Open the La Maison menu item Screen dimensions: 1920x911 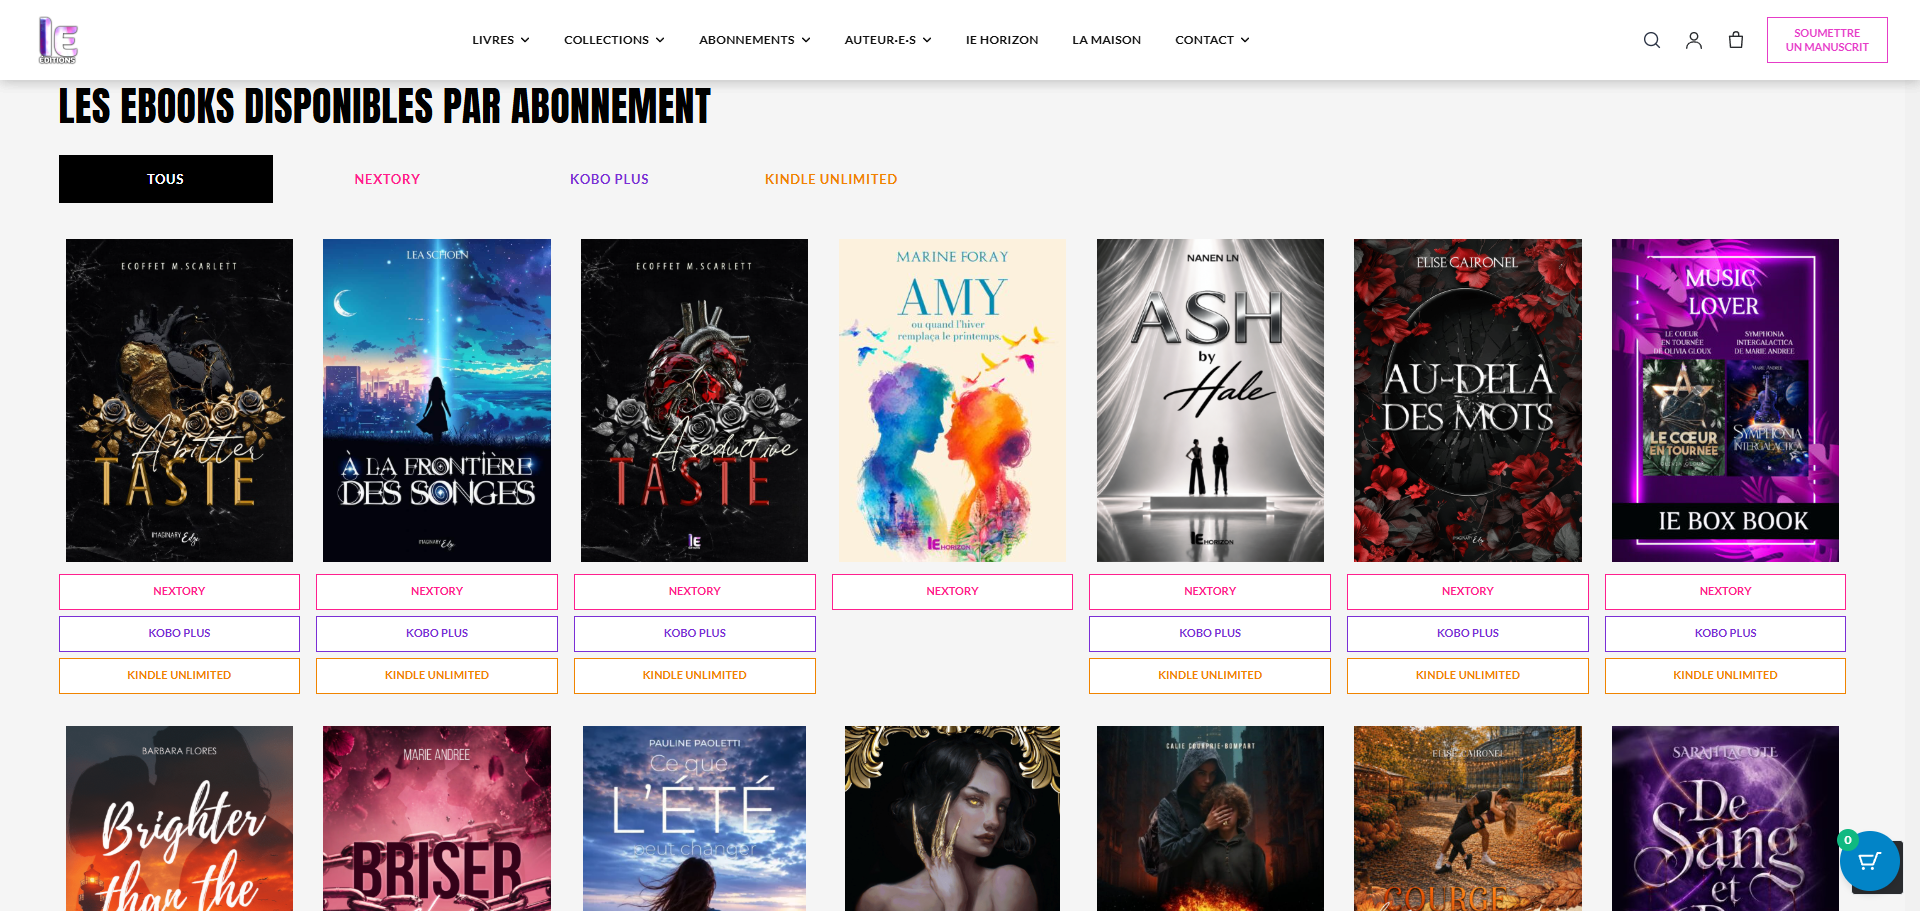tap(1107, 40)
